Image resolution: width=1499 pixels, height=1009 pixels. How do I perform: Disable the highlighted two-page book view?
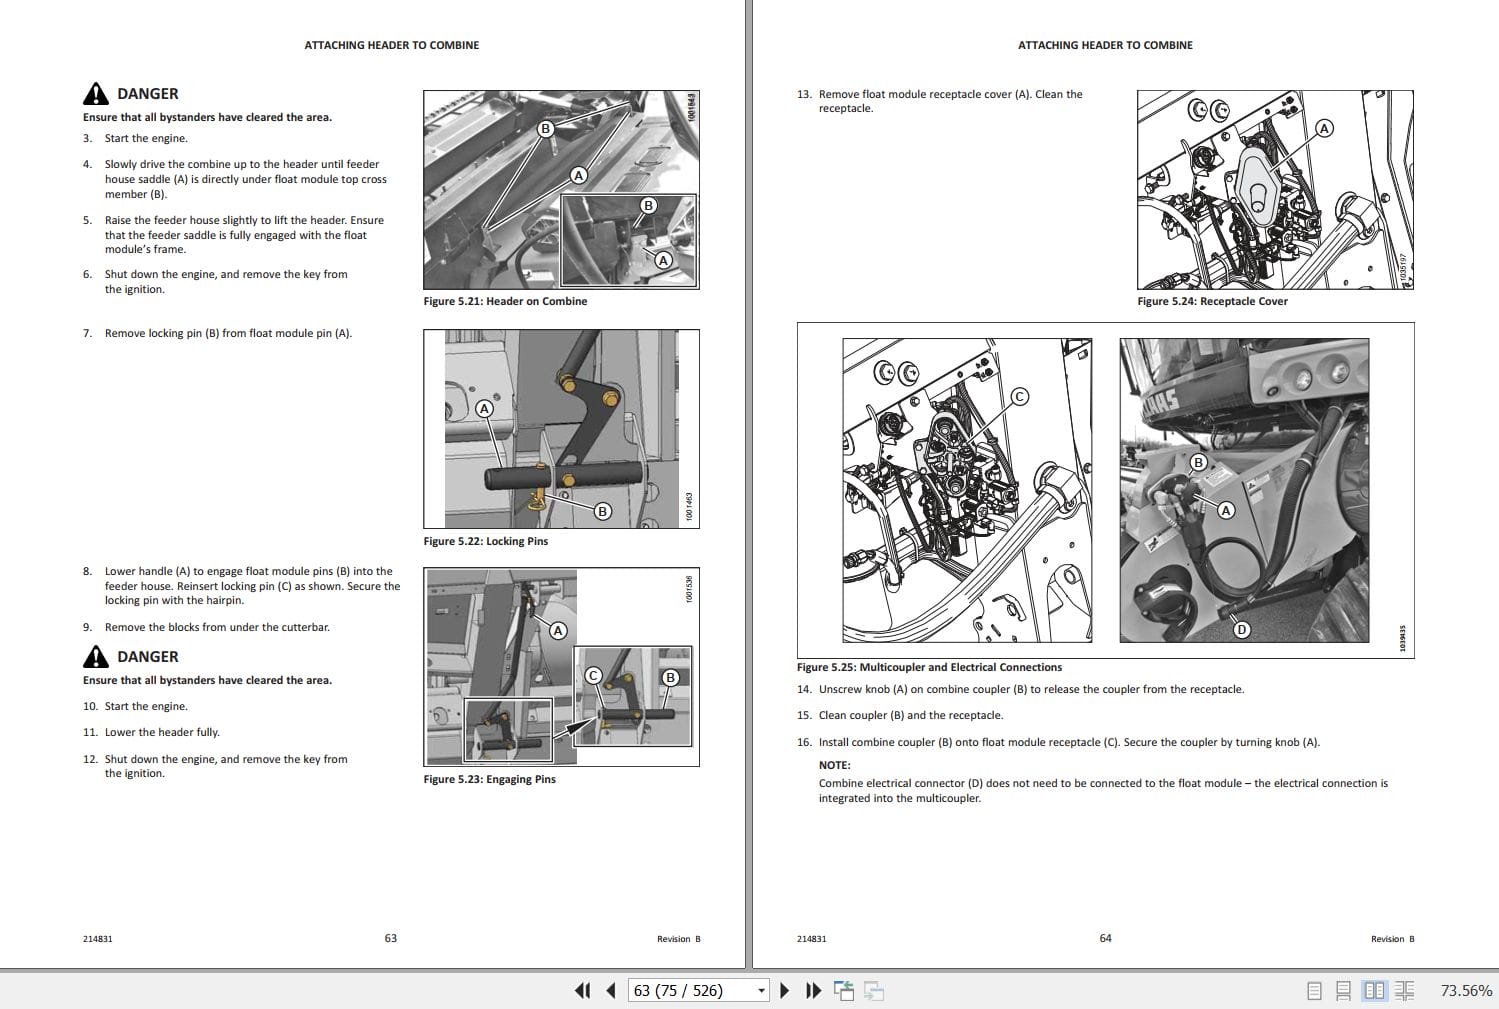pyautogui.click(x=1374, y=990)
